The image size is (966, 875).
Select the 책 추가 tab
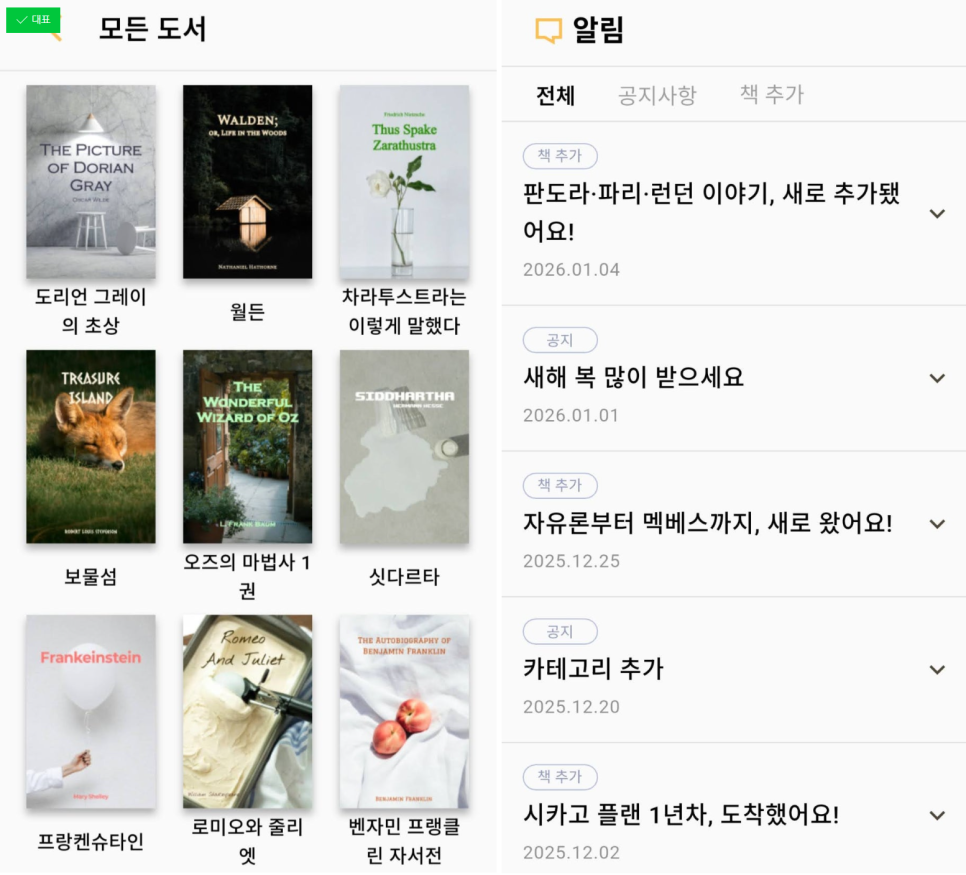click(x=771, y=94)
